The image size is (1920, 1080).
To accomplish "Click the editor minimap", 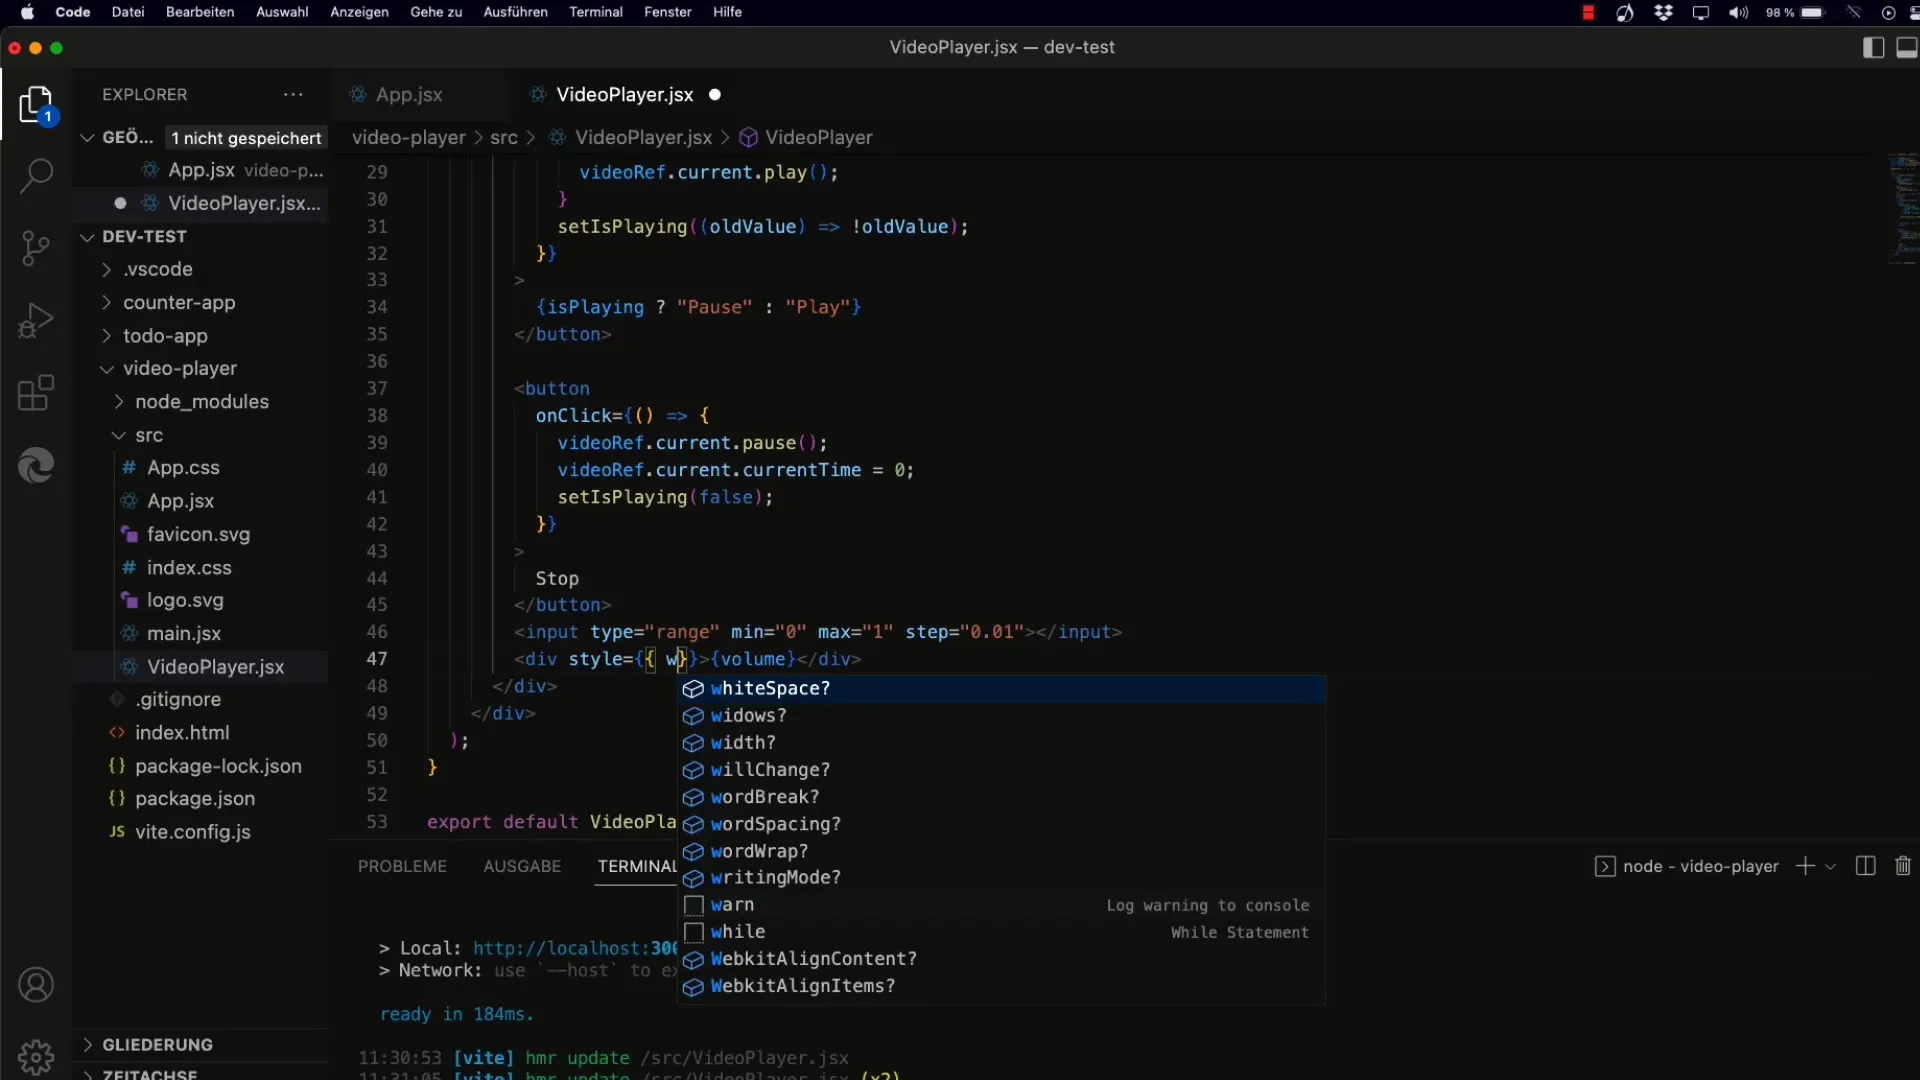I will click(x=1902, y=210).
